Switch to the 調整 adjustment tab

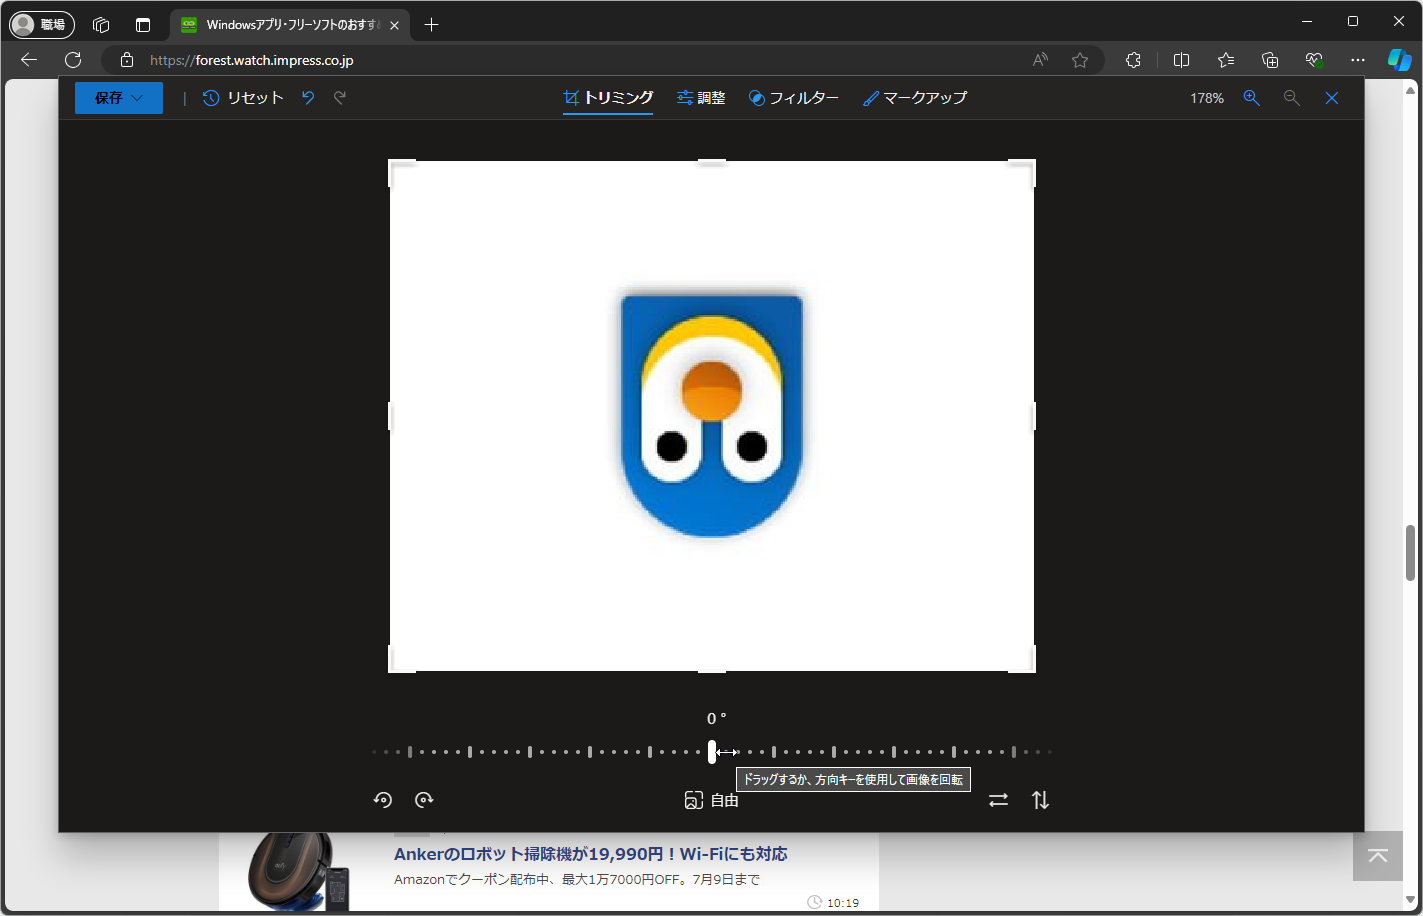click(x=701, y=97)
